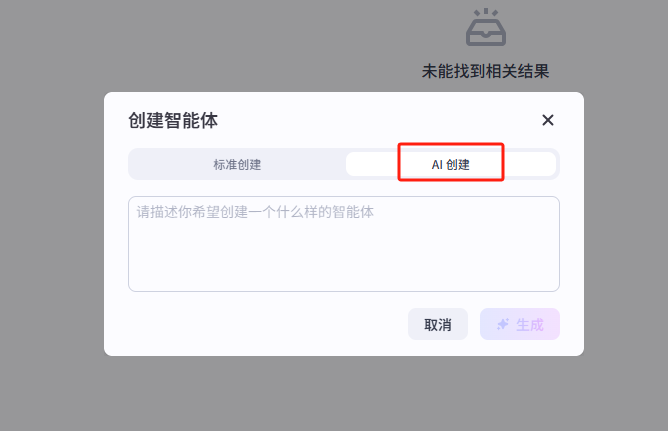Image resolution: width=668 pixels, height=431 pixels.
Task: Click the no-results tray icon above dialog
Action: (x=486, y=28)
